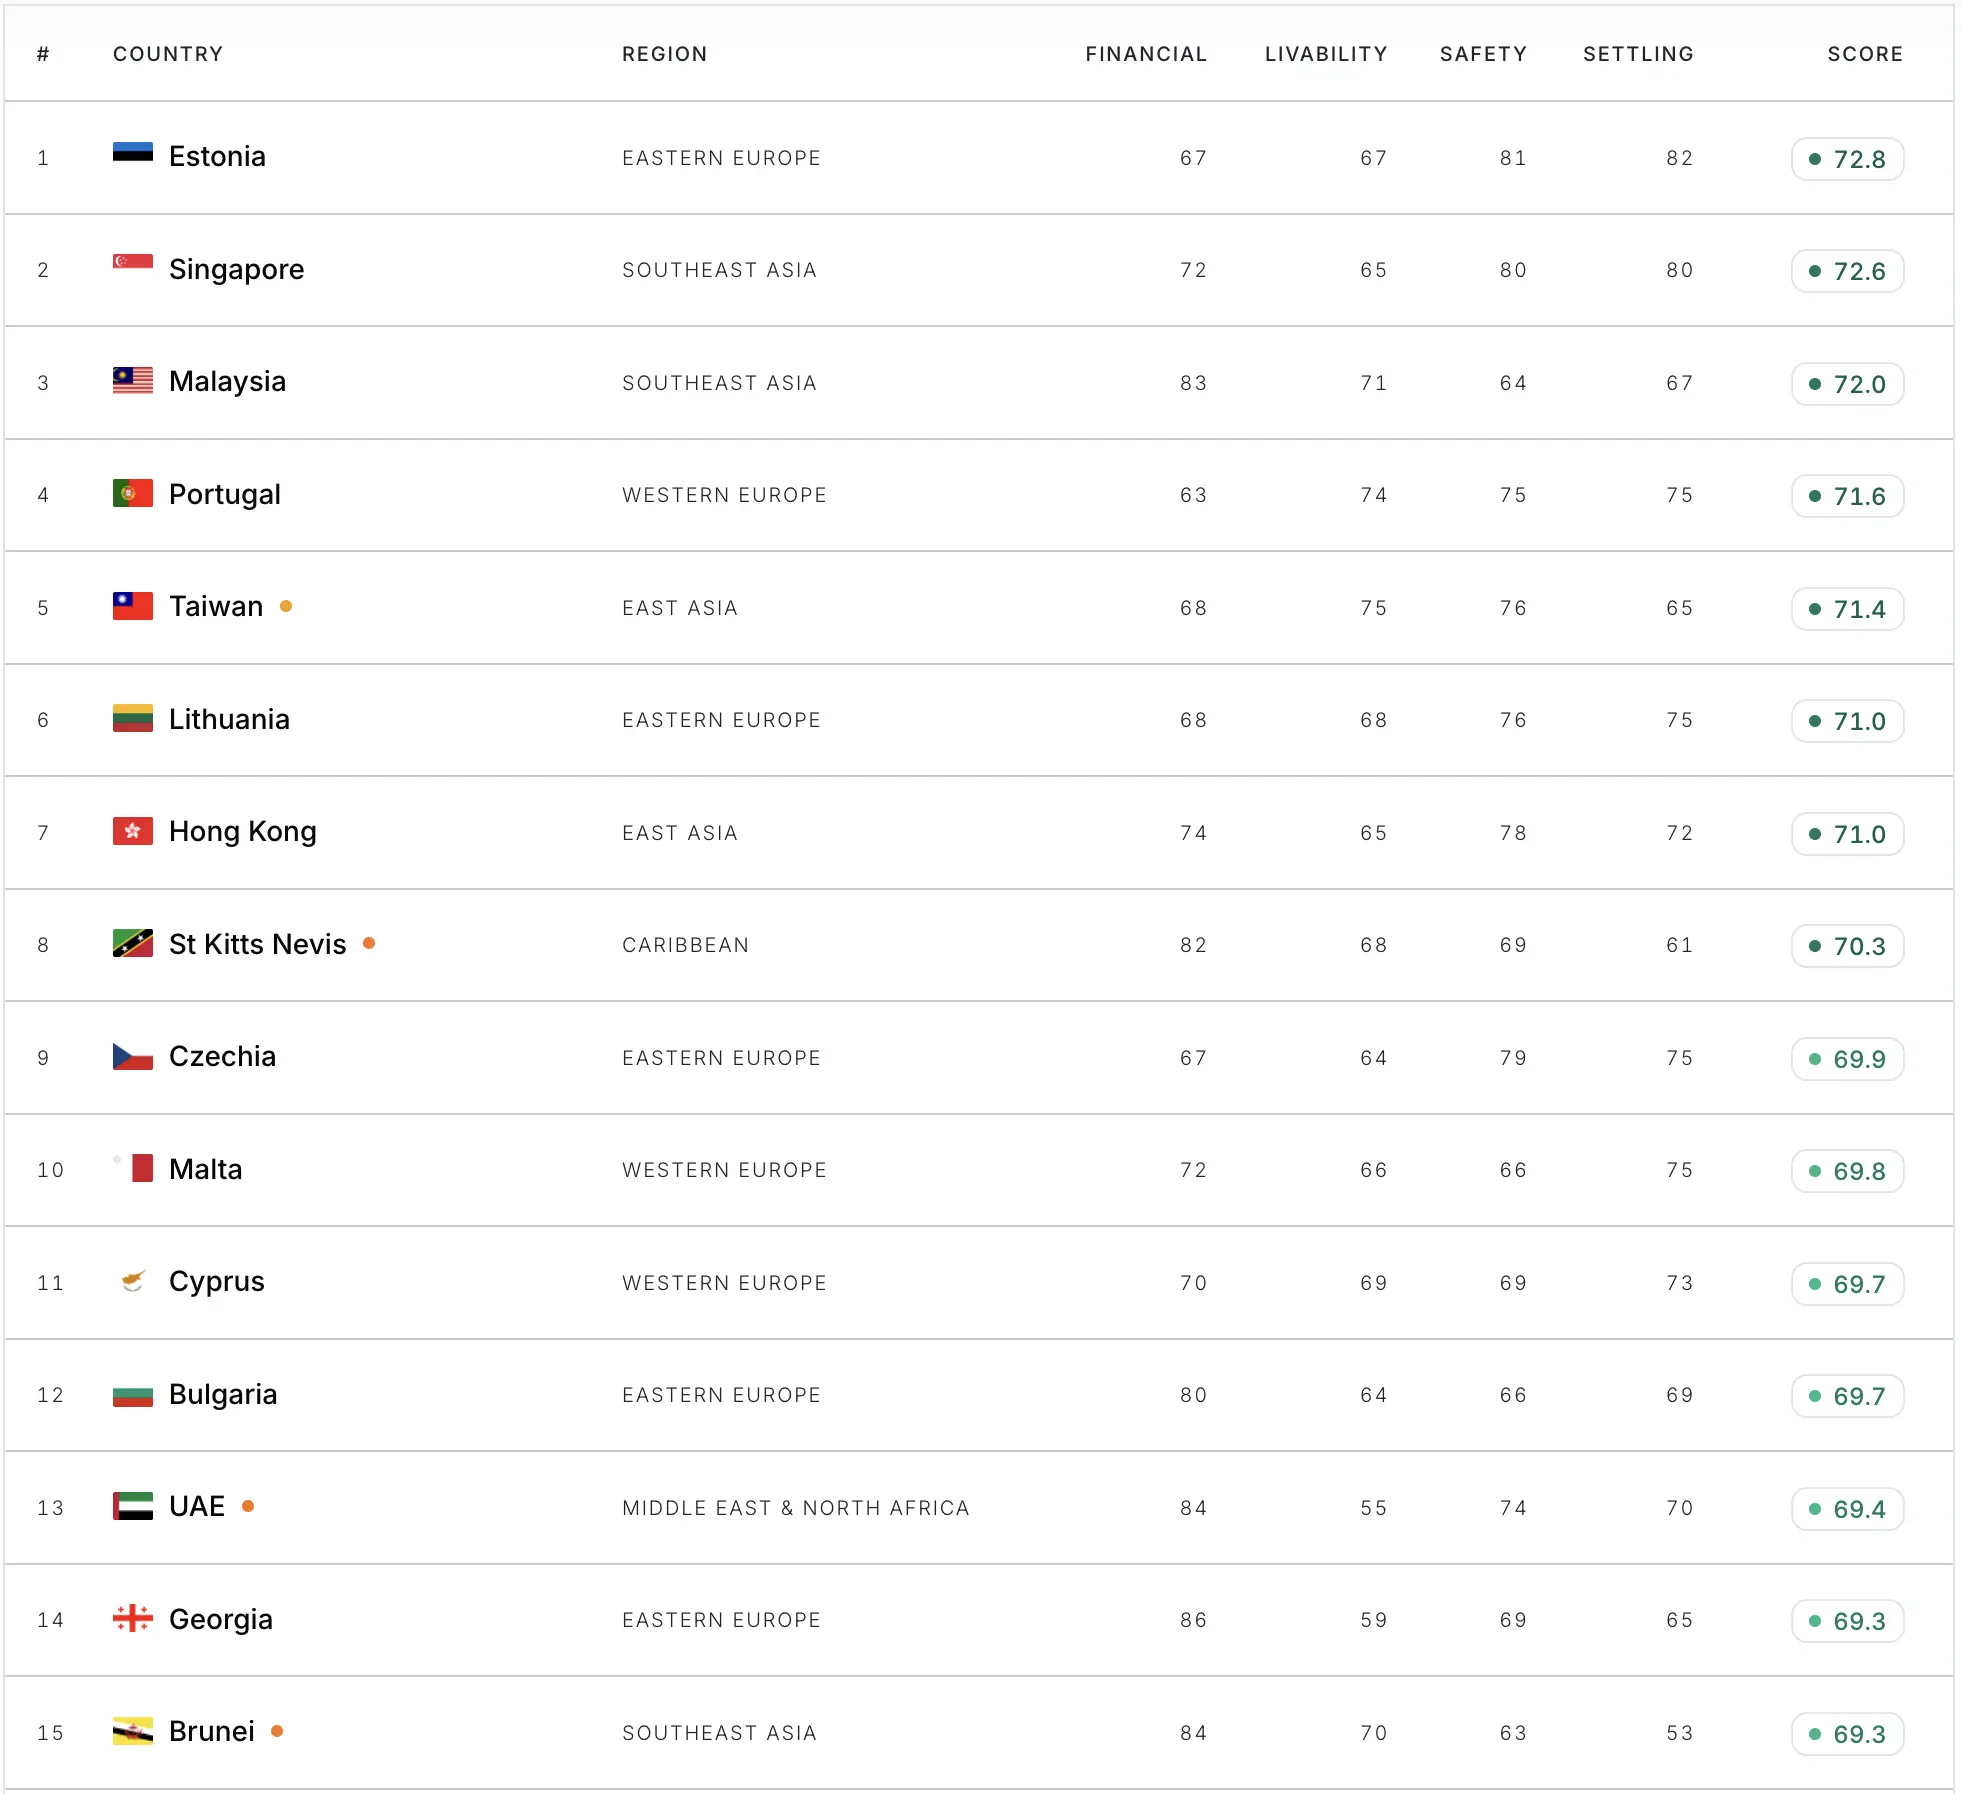Click the Cyprus table row region text
The width and height of the screenshot is (1962, 1794).
pos(724,1283)
